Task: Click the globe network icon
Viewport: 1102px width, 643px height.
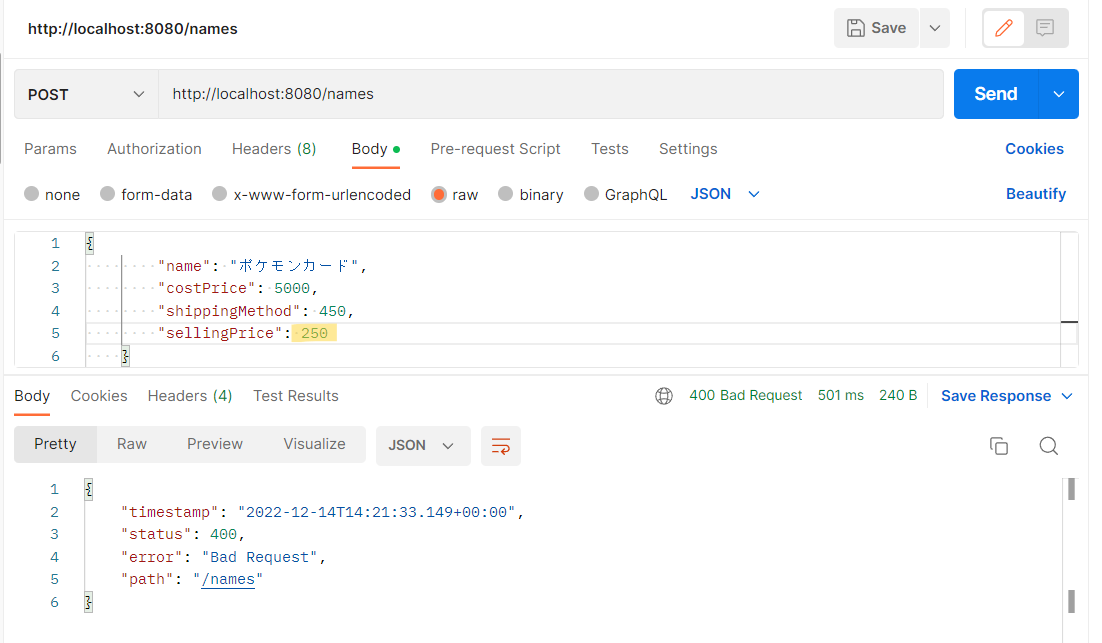Action: click(x=663, y=396)
